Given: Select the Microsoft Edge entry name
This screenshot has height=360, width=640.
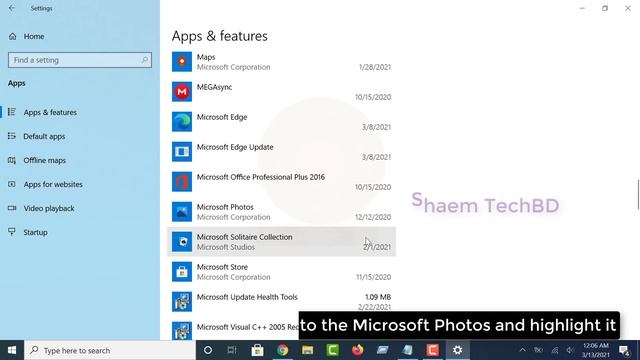Looking at the screenshot, I should point(222,117).
